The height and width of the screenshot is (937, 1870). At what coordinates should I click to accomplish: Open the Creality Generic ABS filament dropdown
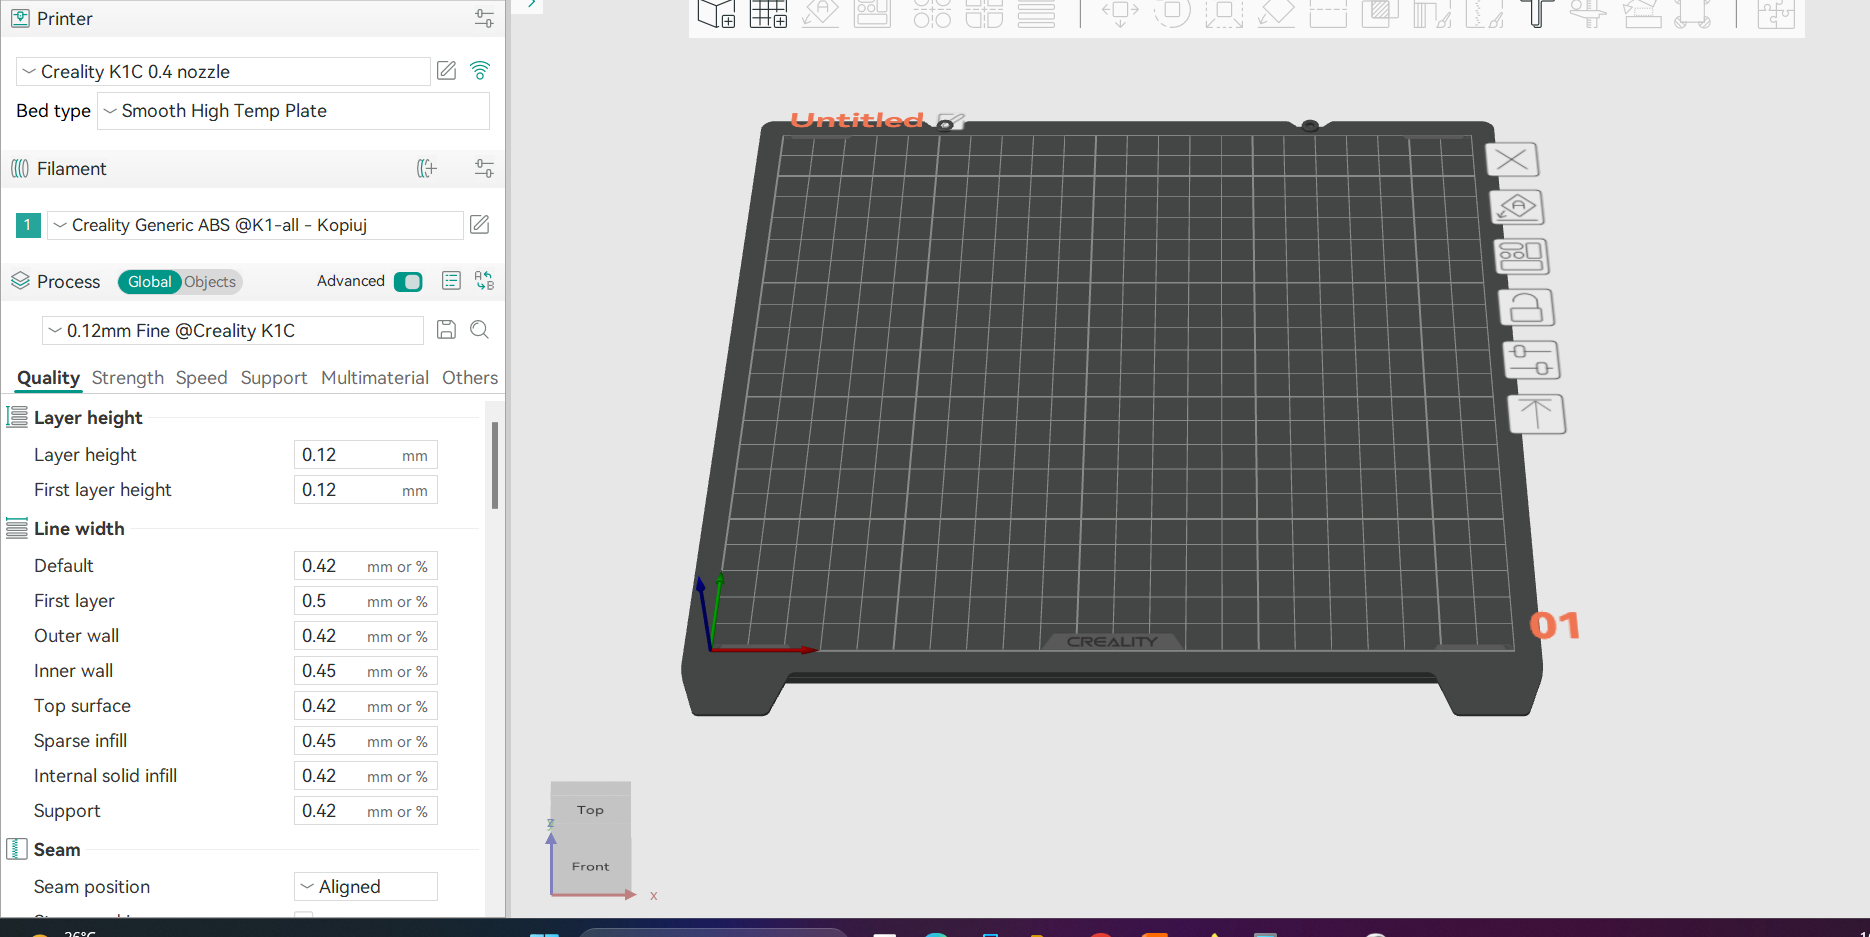pyautogui.click(x=255, y=225)
